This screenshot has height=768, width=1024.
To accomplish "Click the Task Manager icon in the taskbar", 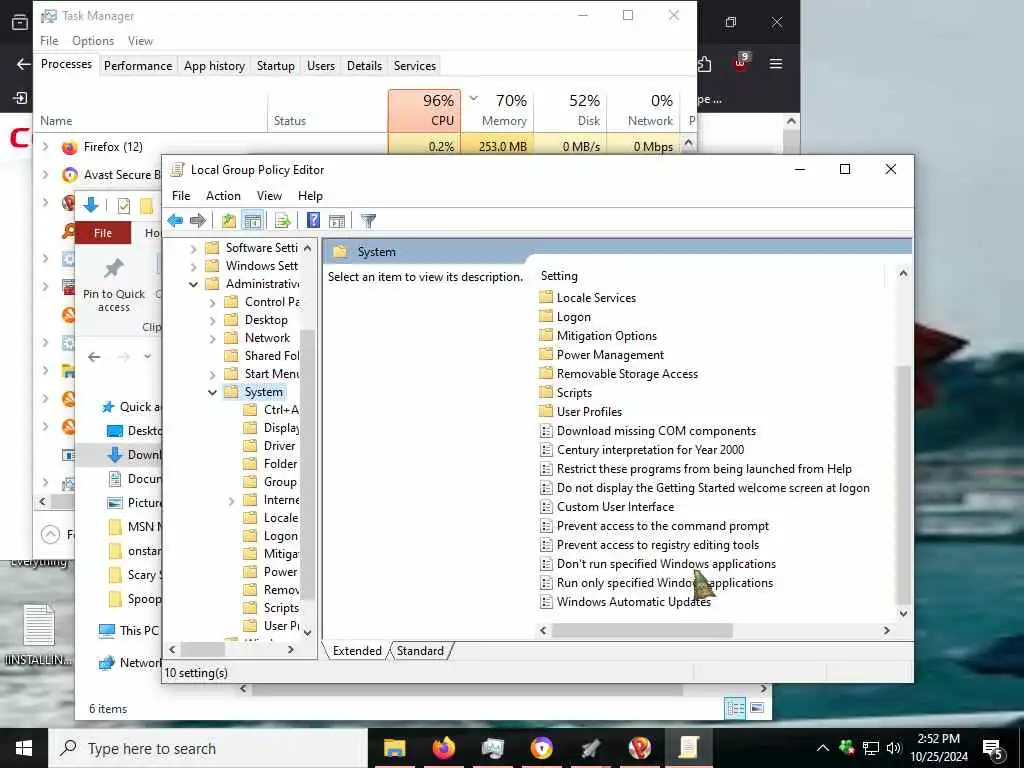I will coord(492,748).
